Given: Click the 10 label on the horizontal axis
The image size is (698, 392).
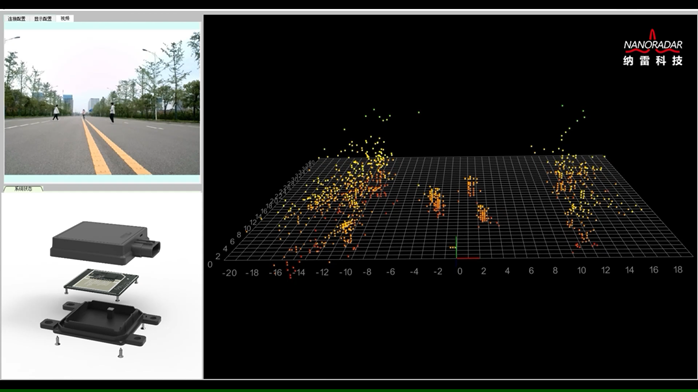Looking at the screenshot, I should pos(581,271).
